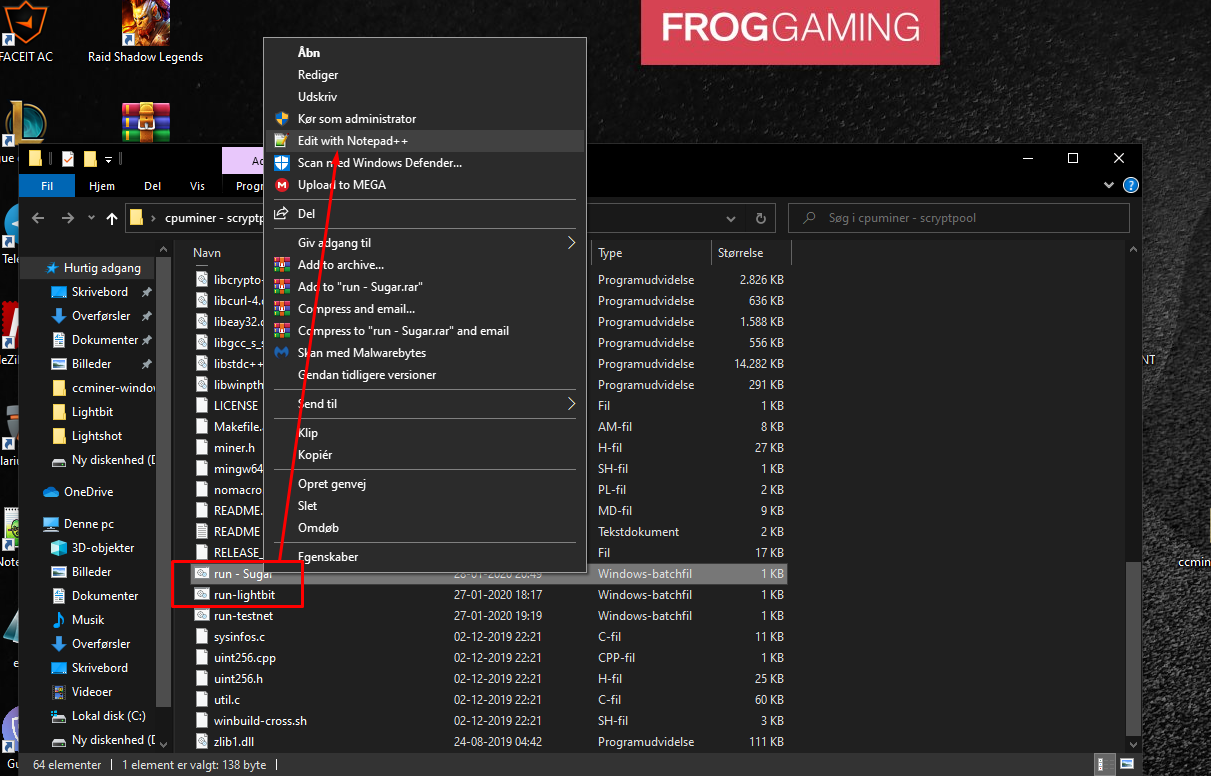Refresh the folder view

761,218
